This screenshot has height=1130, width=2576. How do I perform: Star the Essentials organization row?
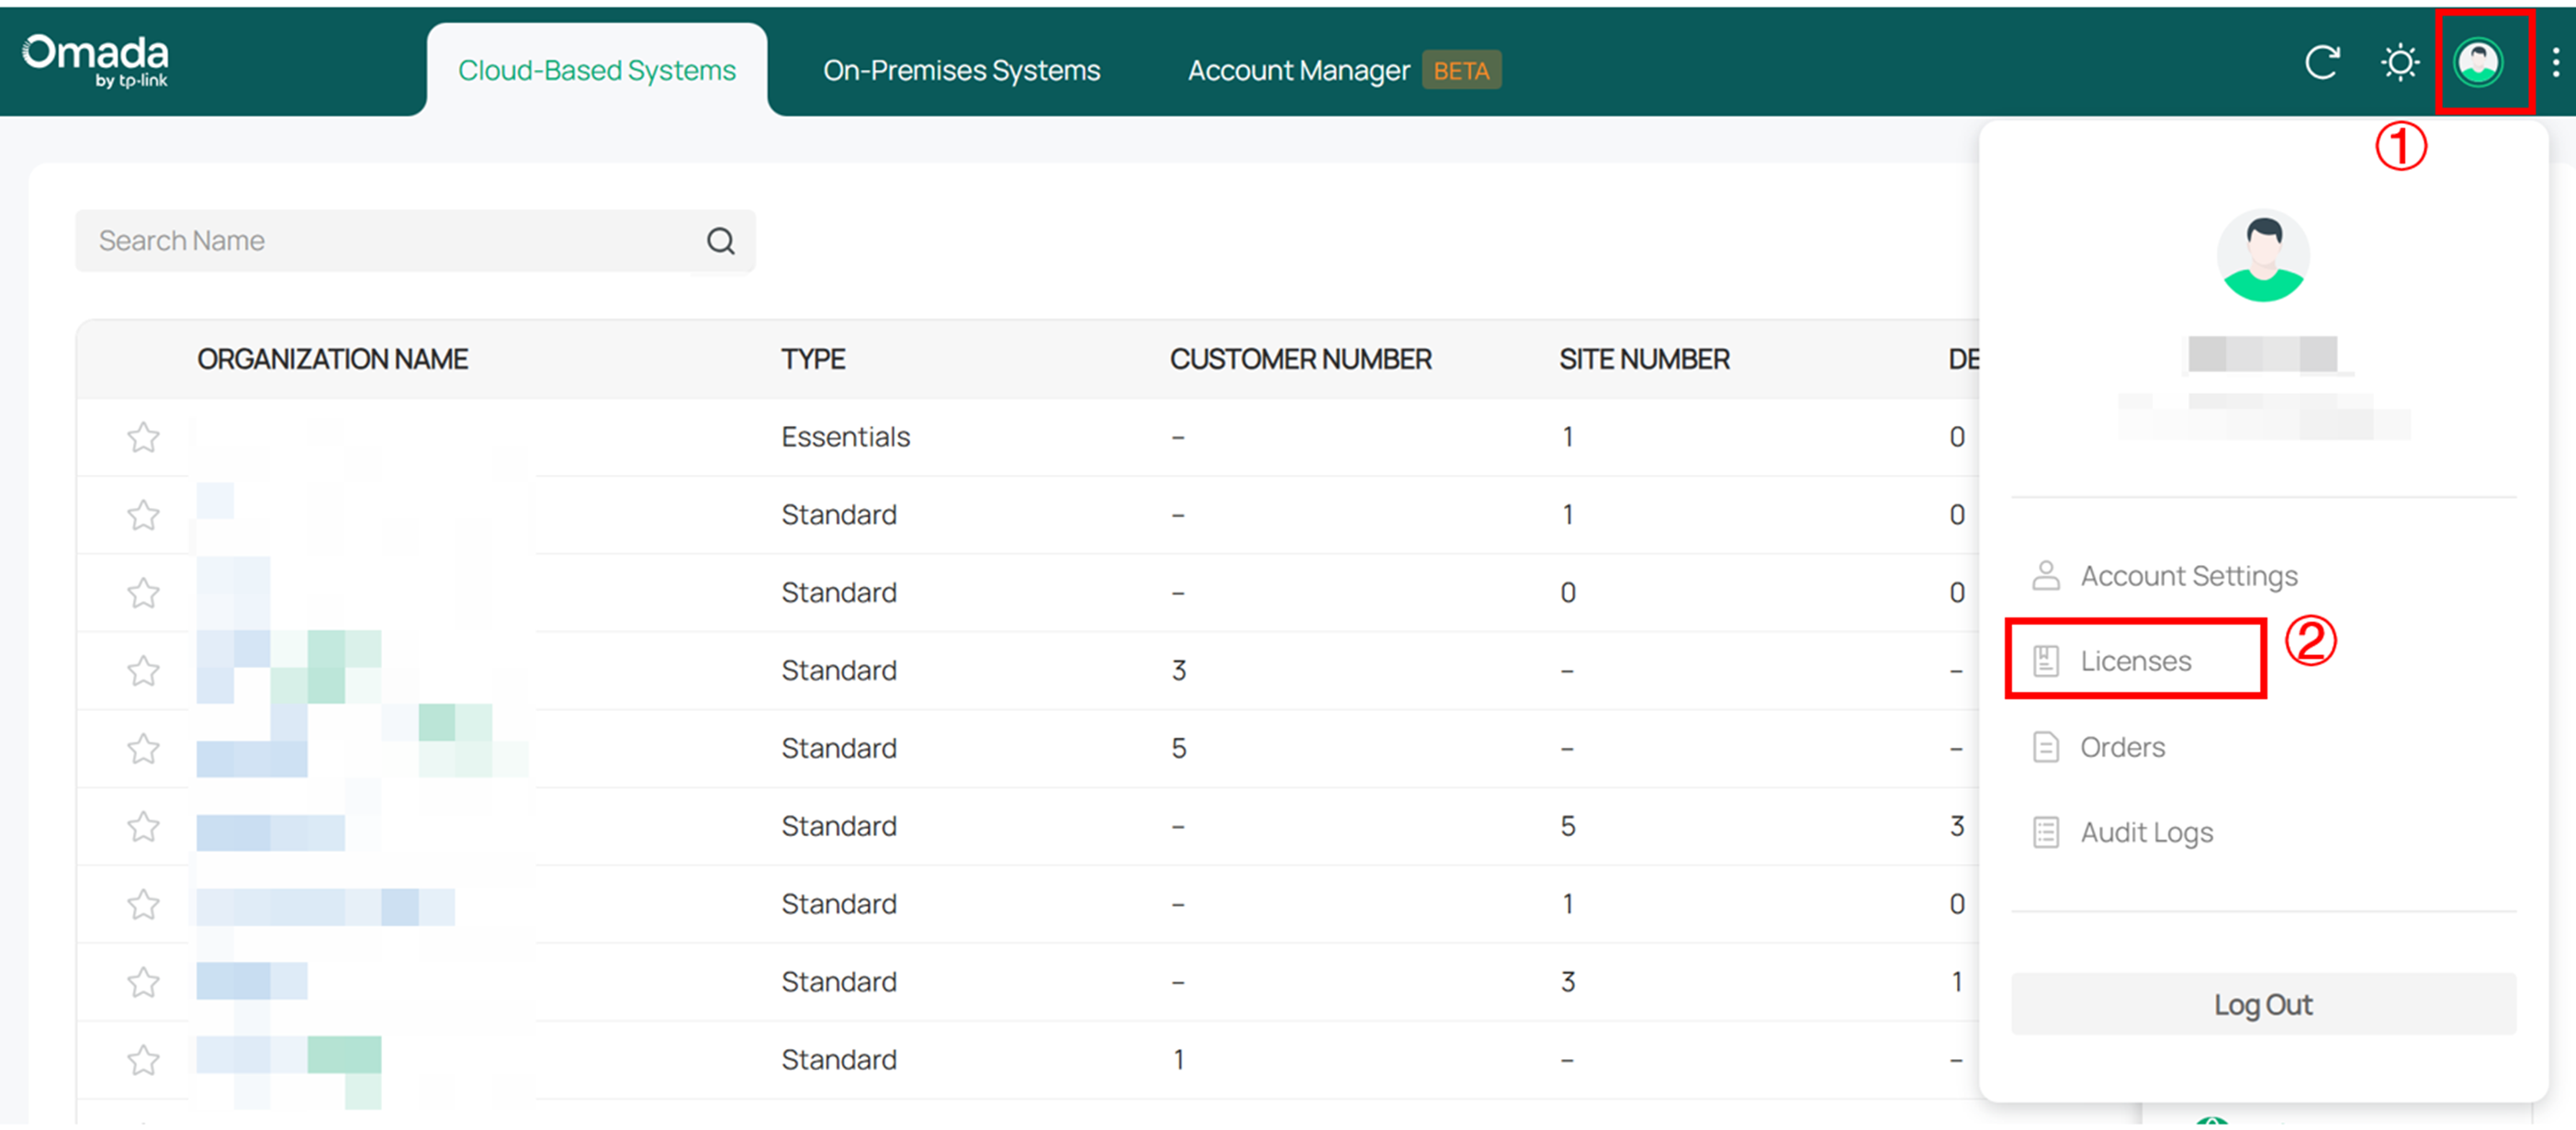(x=142, y=437)
